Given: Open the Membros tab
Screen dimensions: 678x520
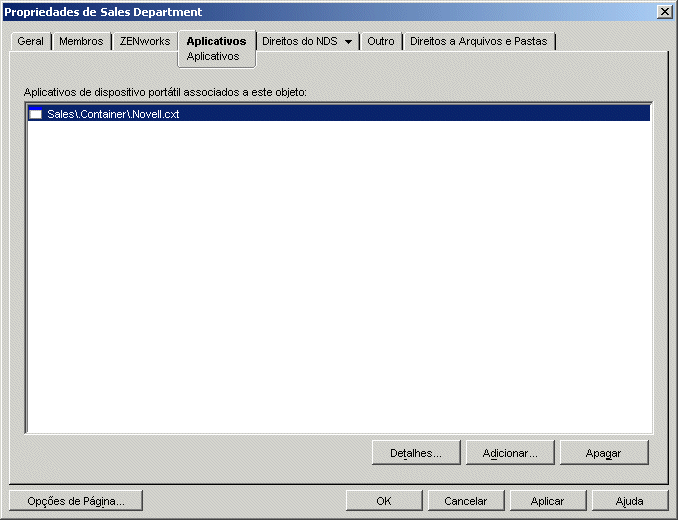Looking at the screenshot, I should coord(81,41).
